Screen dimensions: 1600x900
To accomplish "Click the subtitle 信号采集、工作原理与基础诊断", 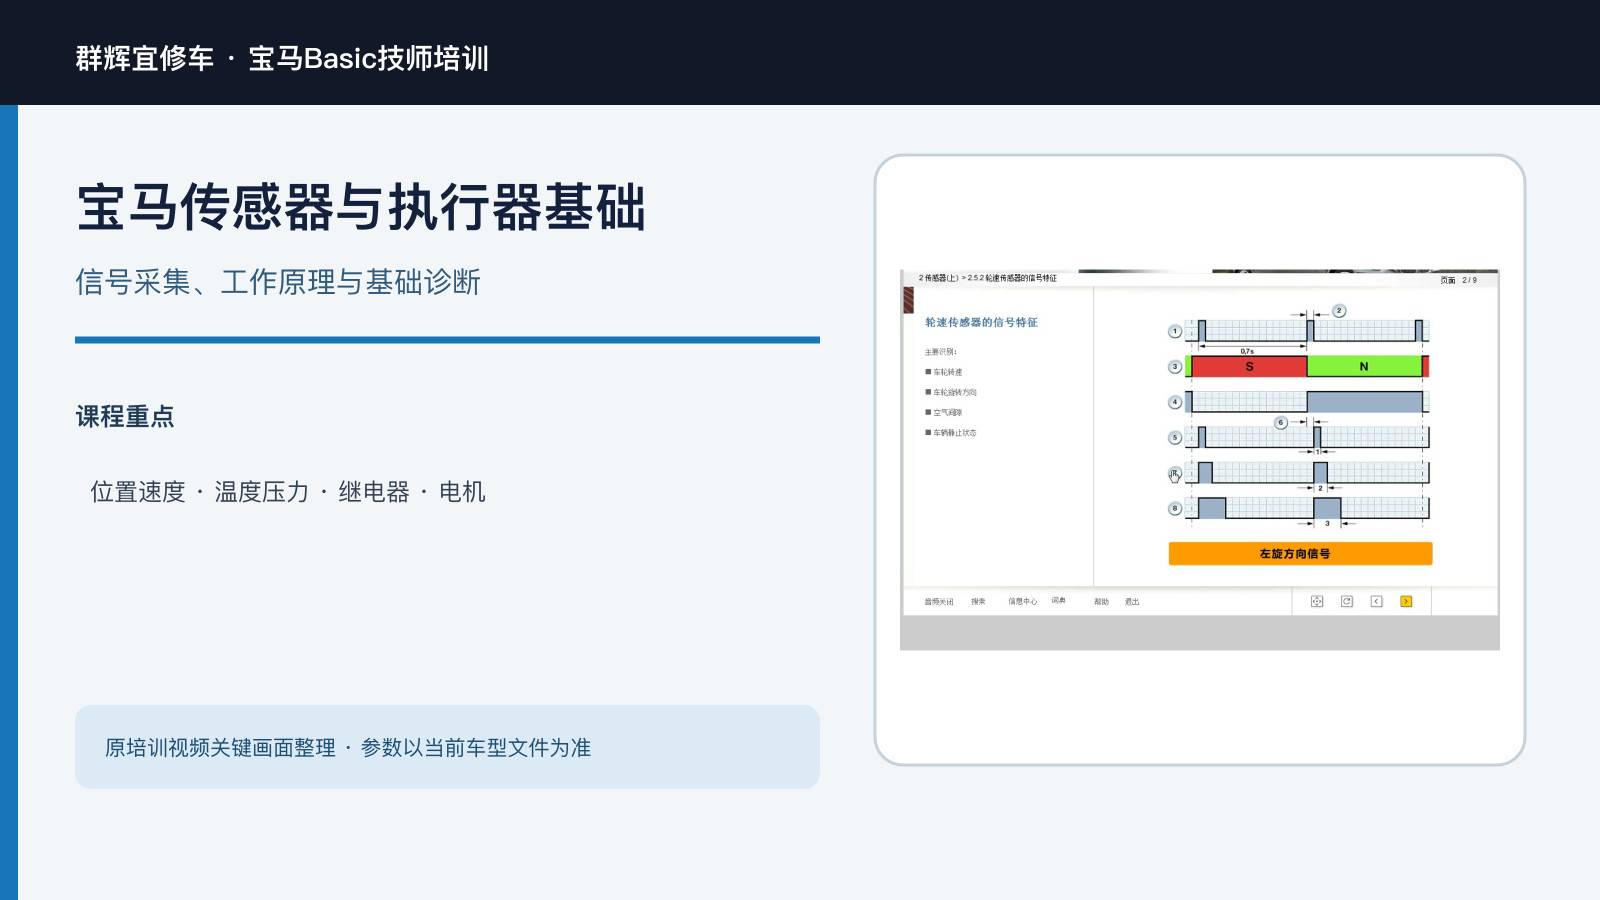I will [x=278, y=282].
